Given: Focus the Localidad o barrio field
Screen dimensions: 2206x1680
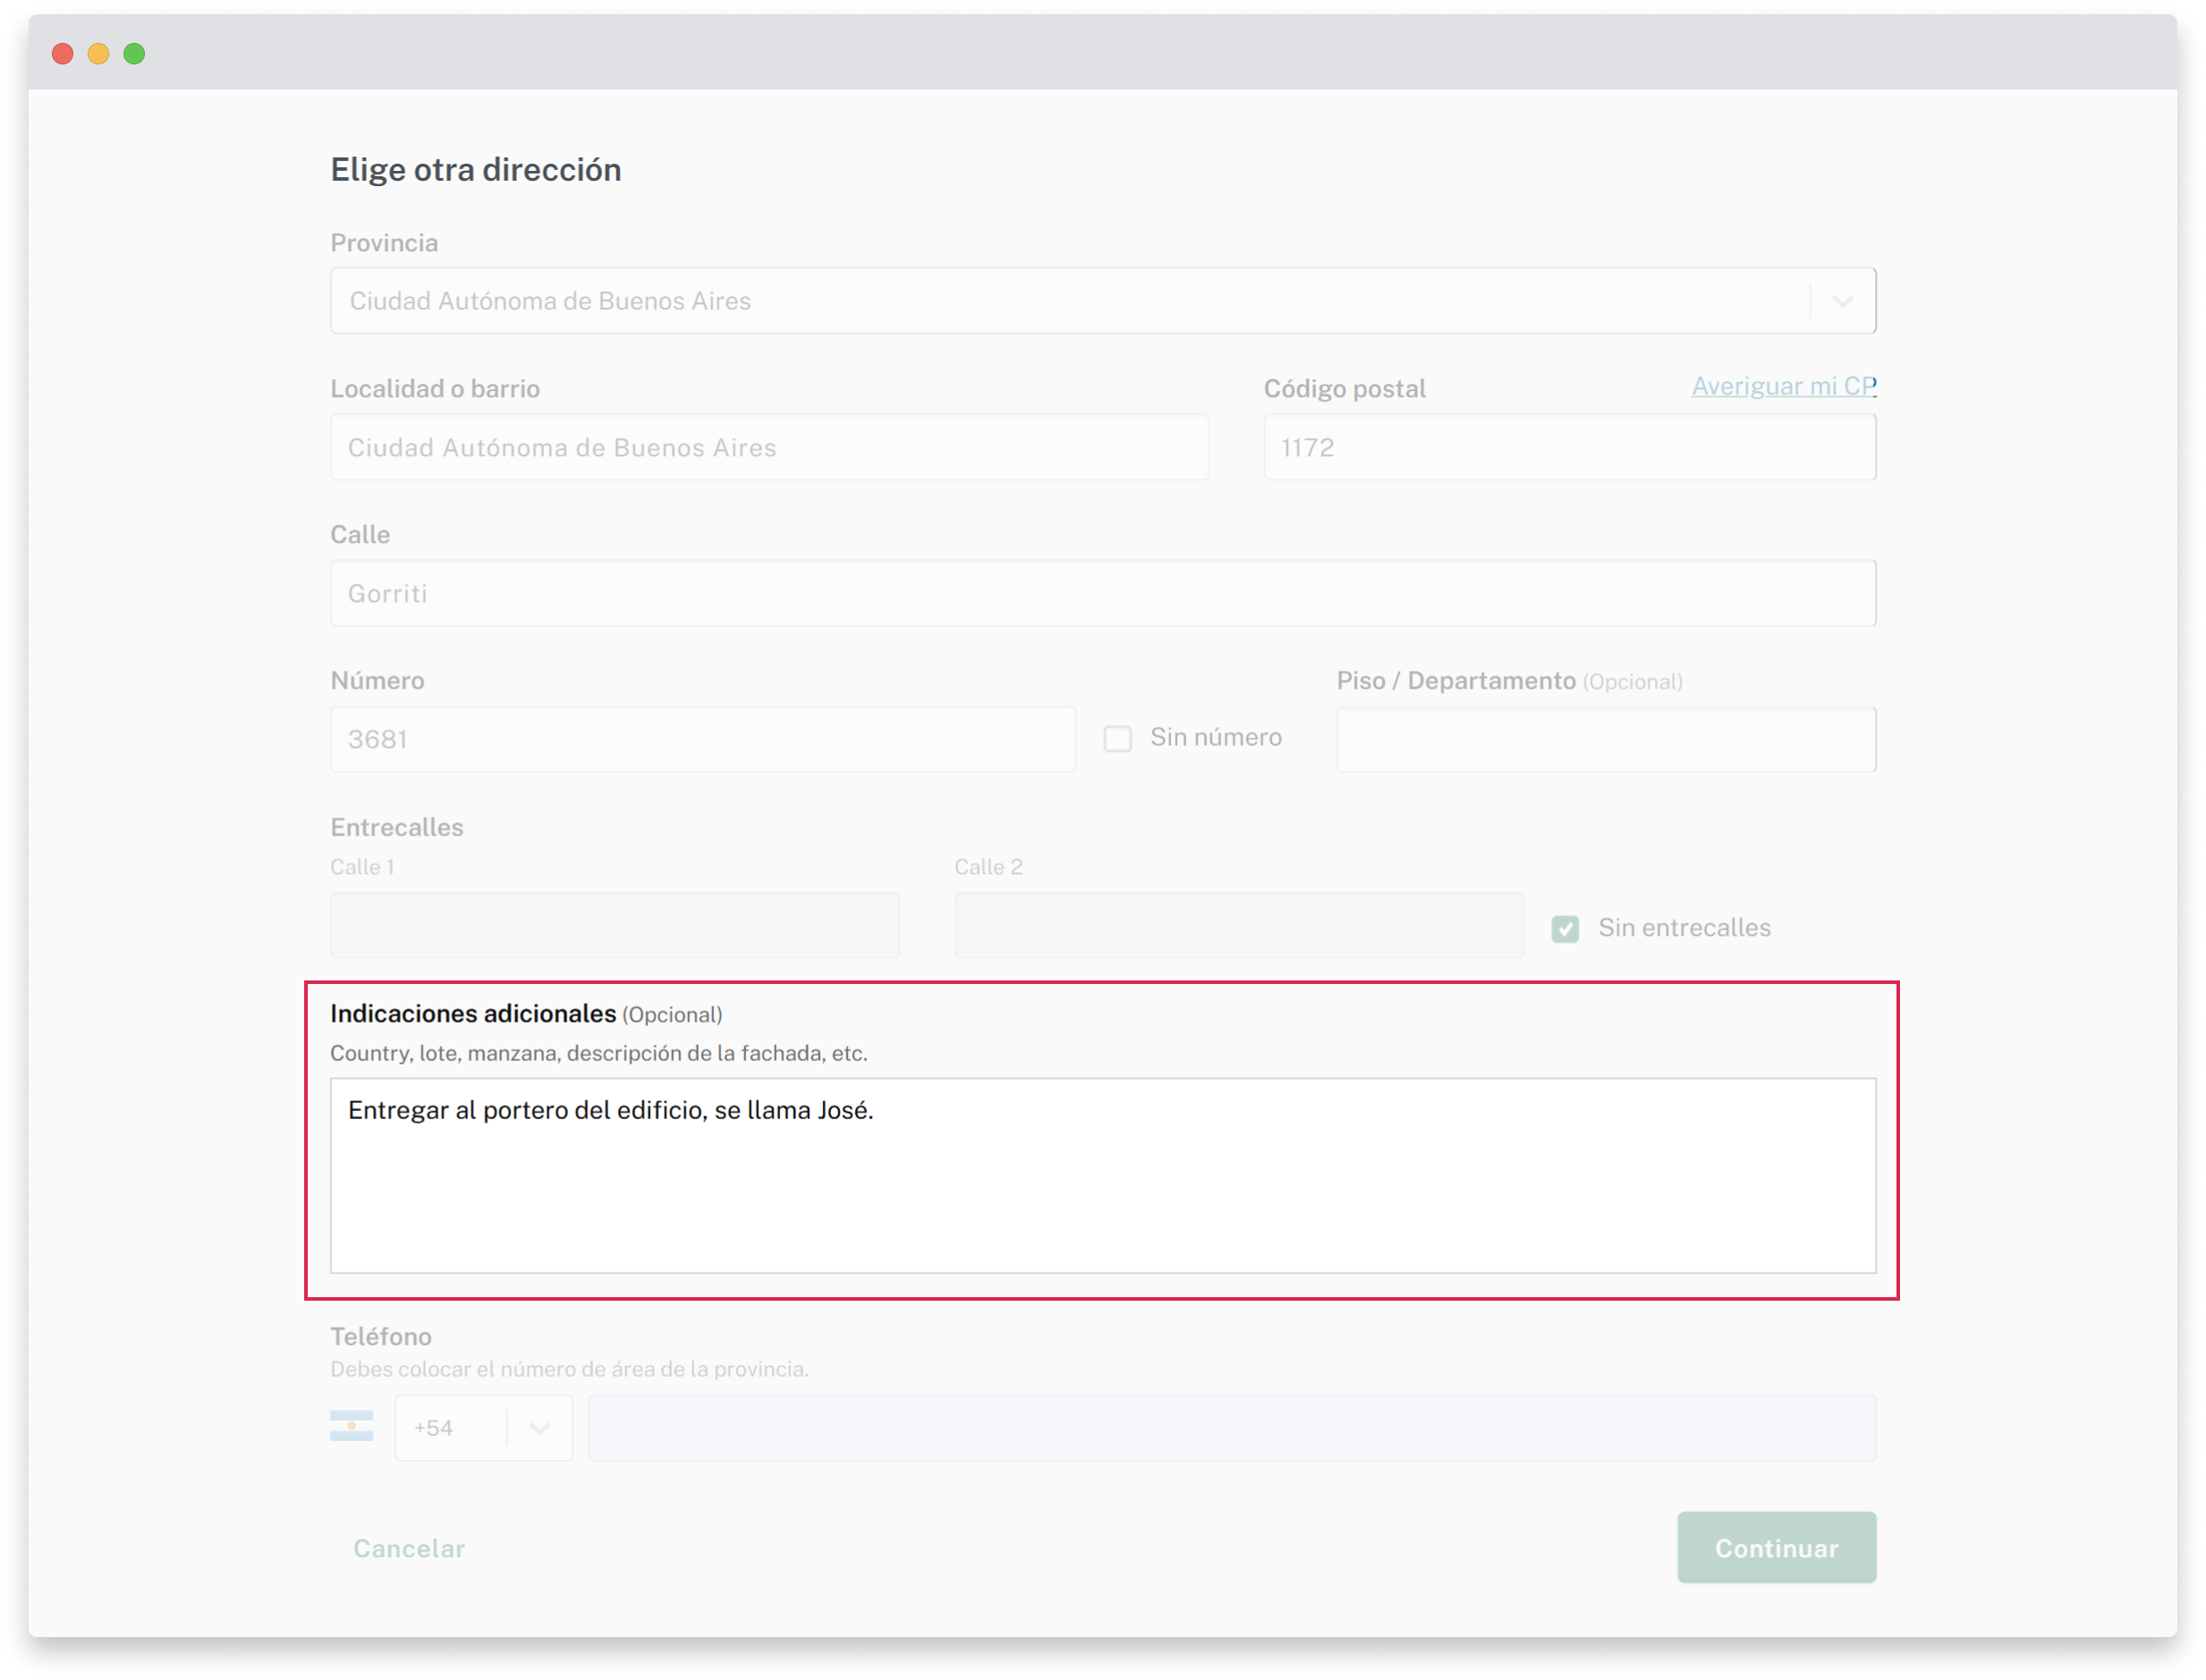Looking at the screenshot, I should tap(769, 448).
